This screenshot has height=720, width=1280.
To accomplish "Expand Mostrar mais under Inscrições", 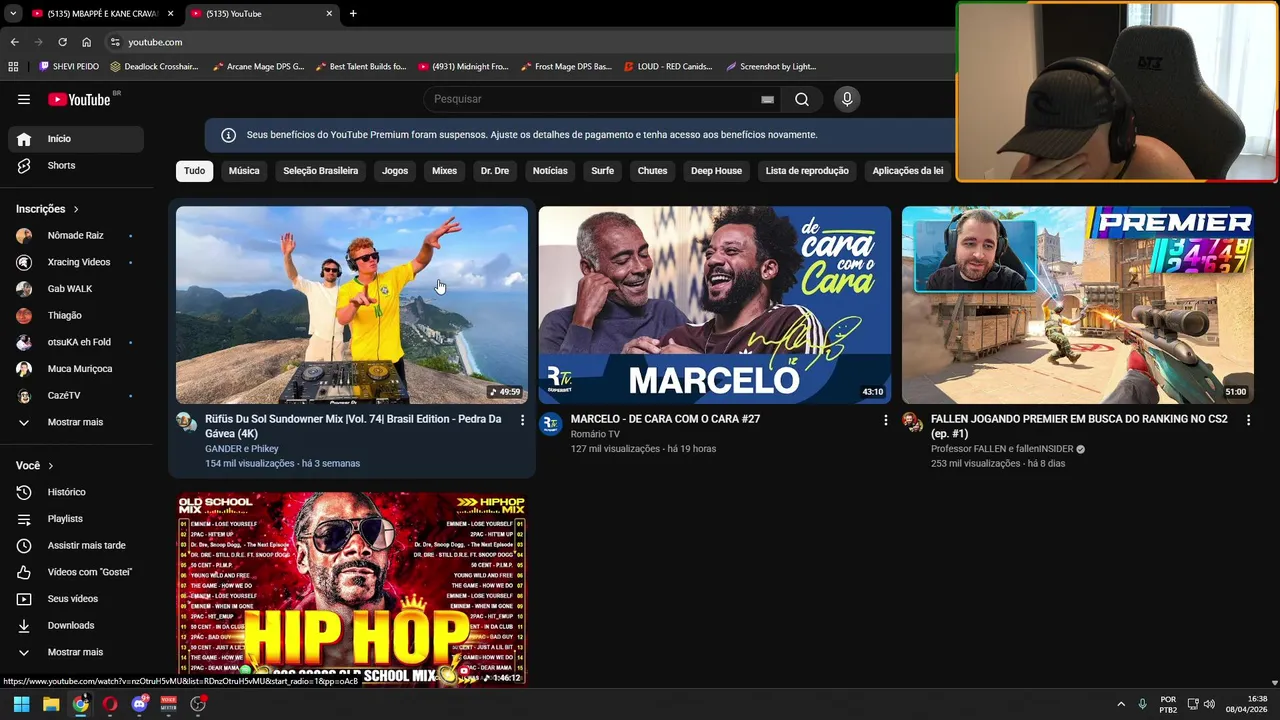I will point(76,422).
